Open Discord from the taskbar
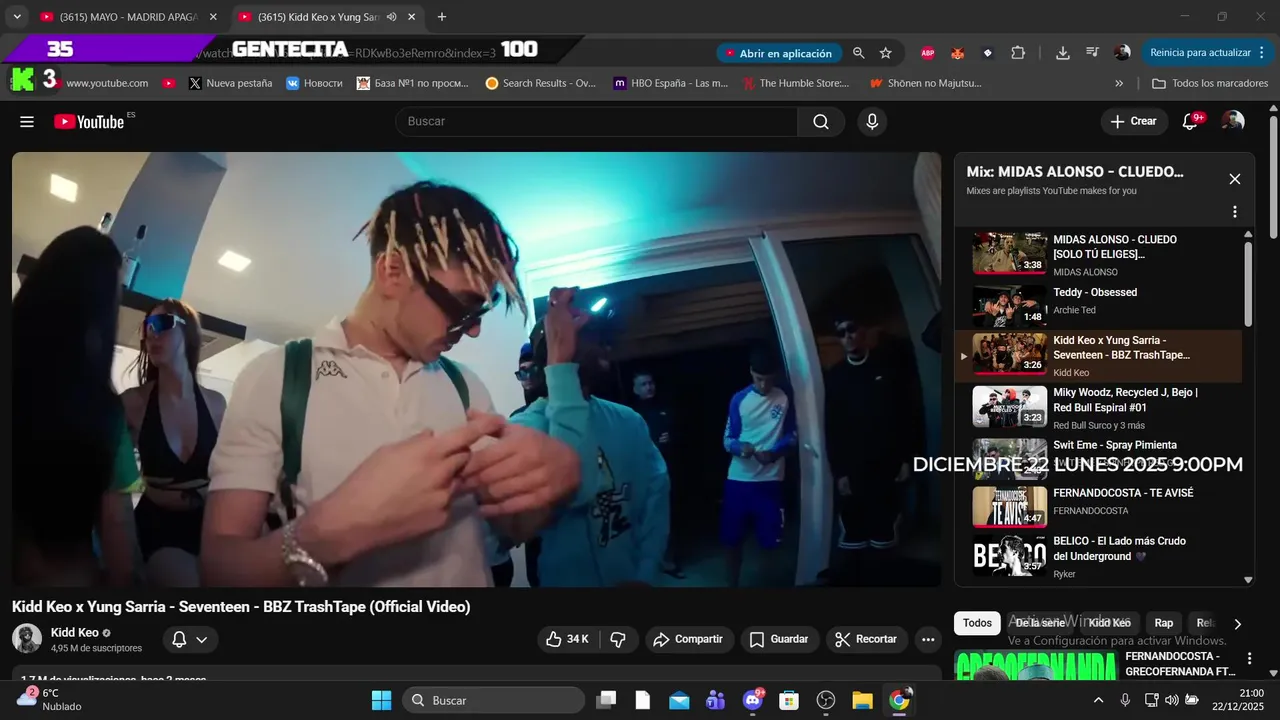 click(x=753, y=700)
